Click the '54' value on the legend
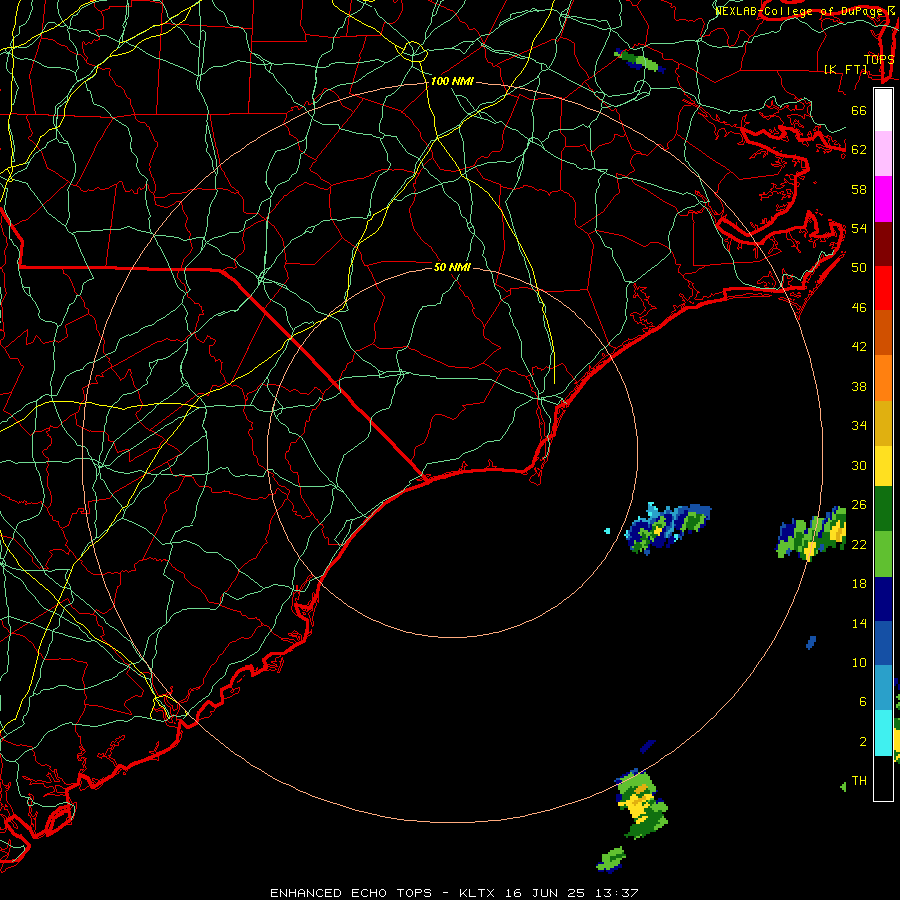This screenshot has height=900, width=900. tap(859, 228)
